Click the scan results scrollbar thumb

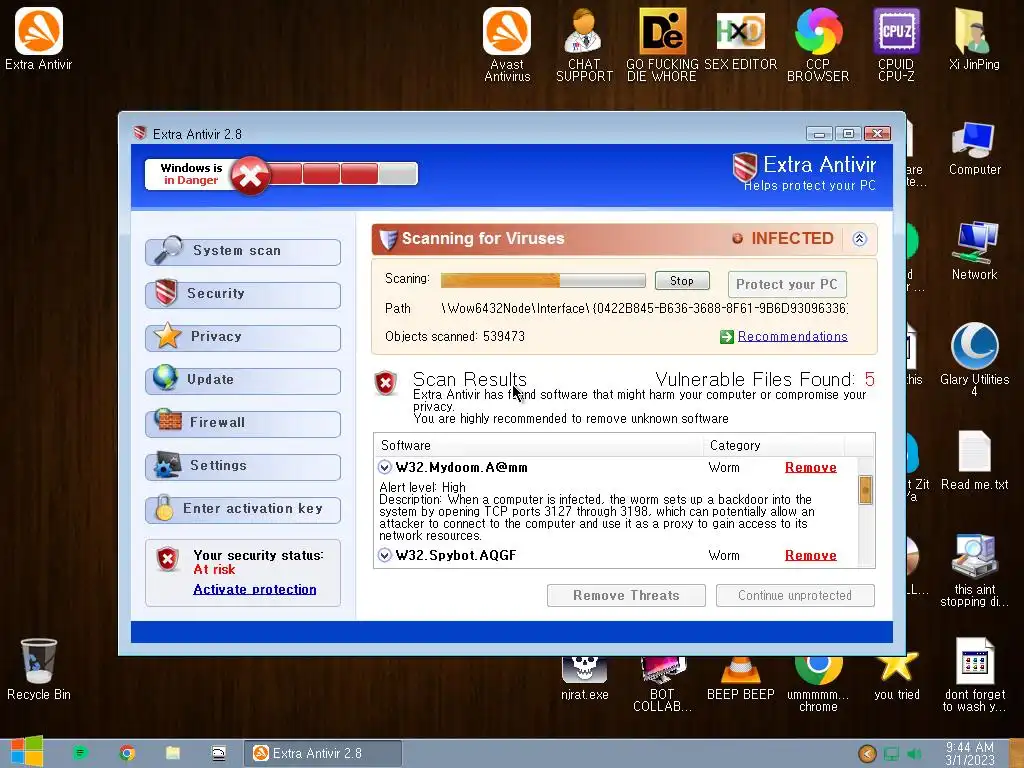[865, 490]
